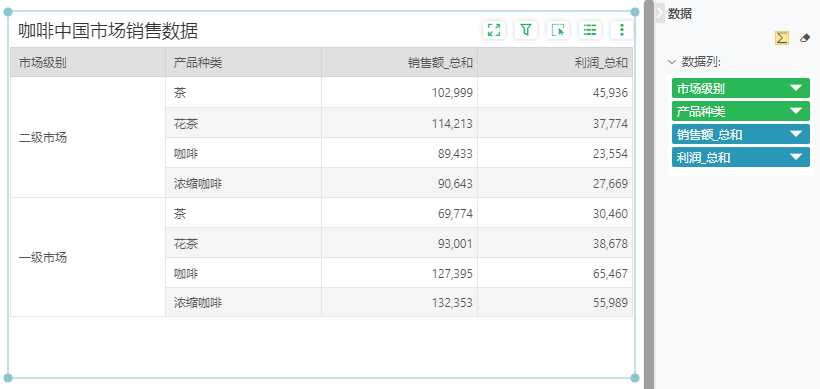Click the vertical gray scrollbar
The height and width of the screenshot is (389, 820).
pyautogui.click(x=648, y=194)
